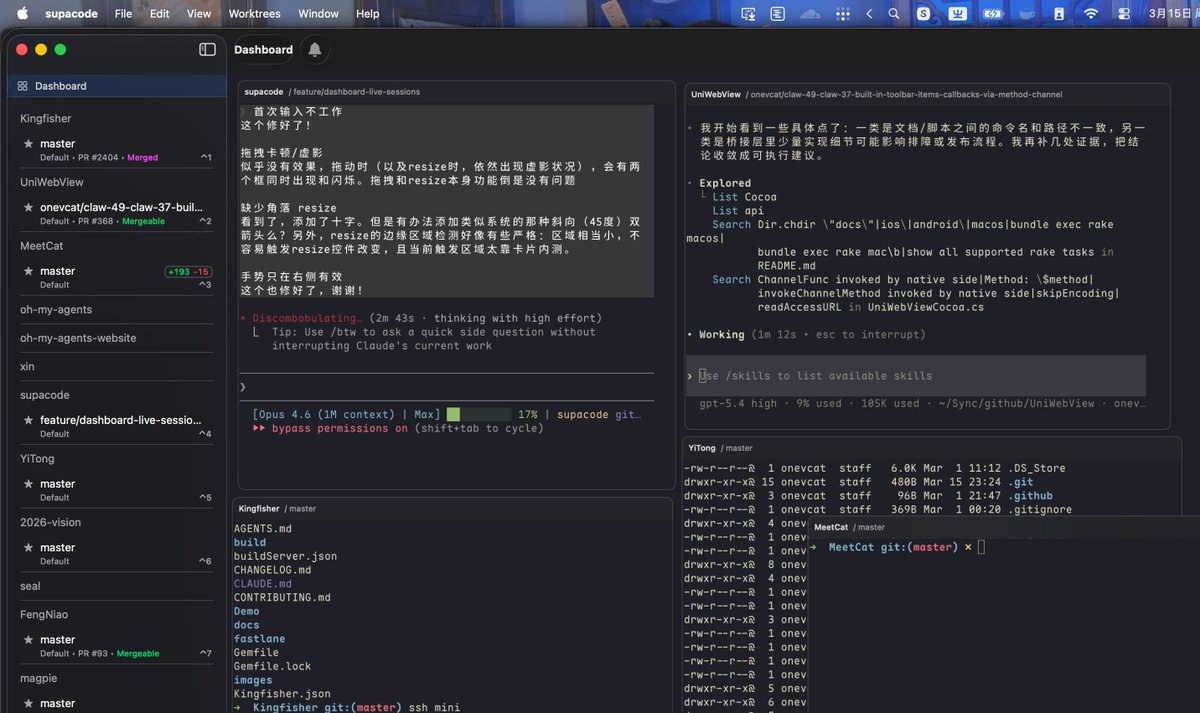Image resolution: width=1200 pixels, height=713 pixels.
Task: Select the Dashboard row in the sidebar
Action: (x=117, y=86)
